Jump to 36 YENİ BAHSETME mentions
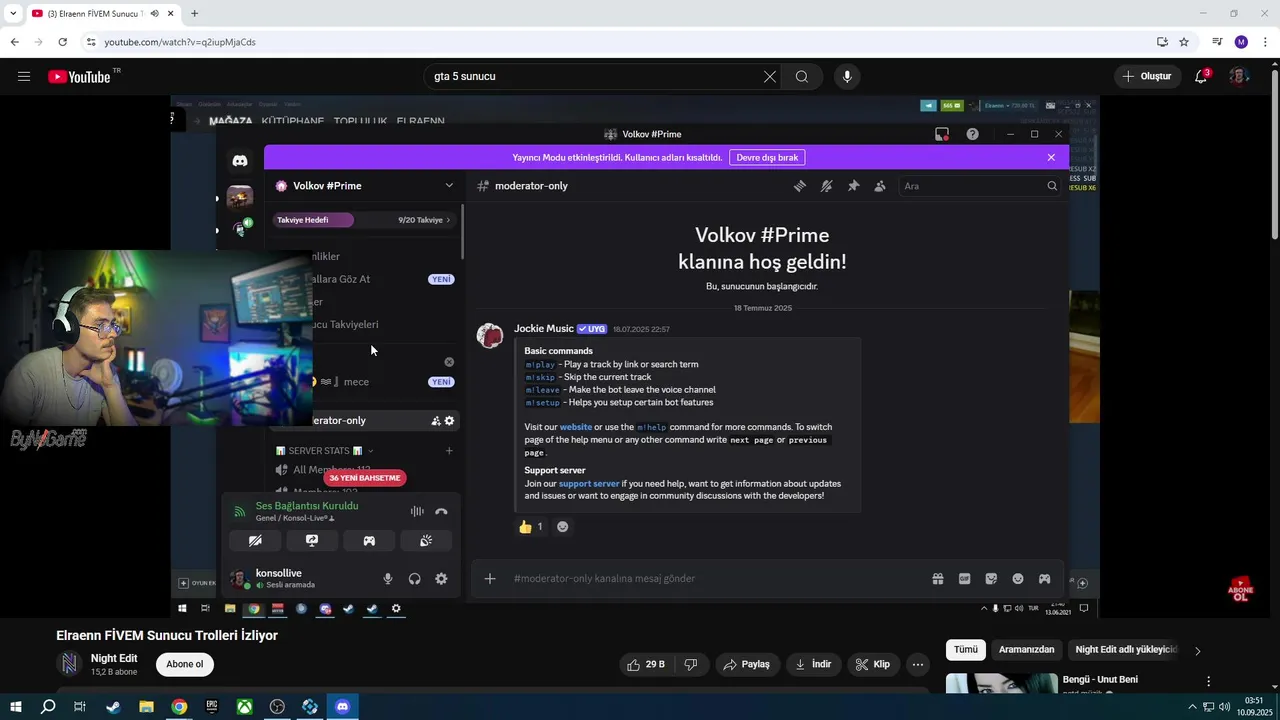The image size is (1280, 720). pyautogui.click(x=365, y=478)
